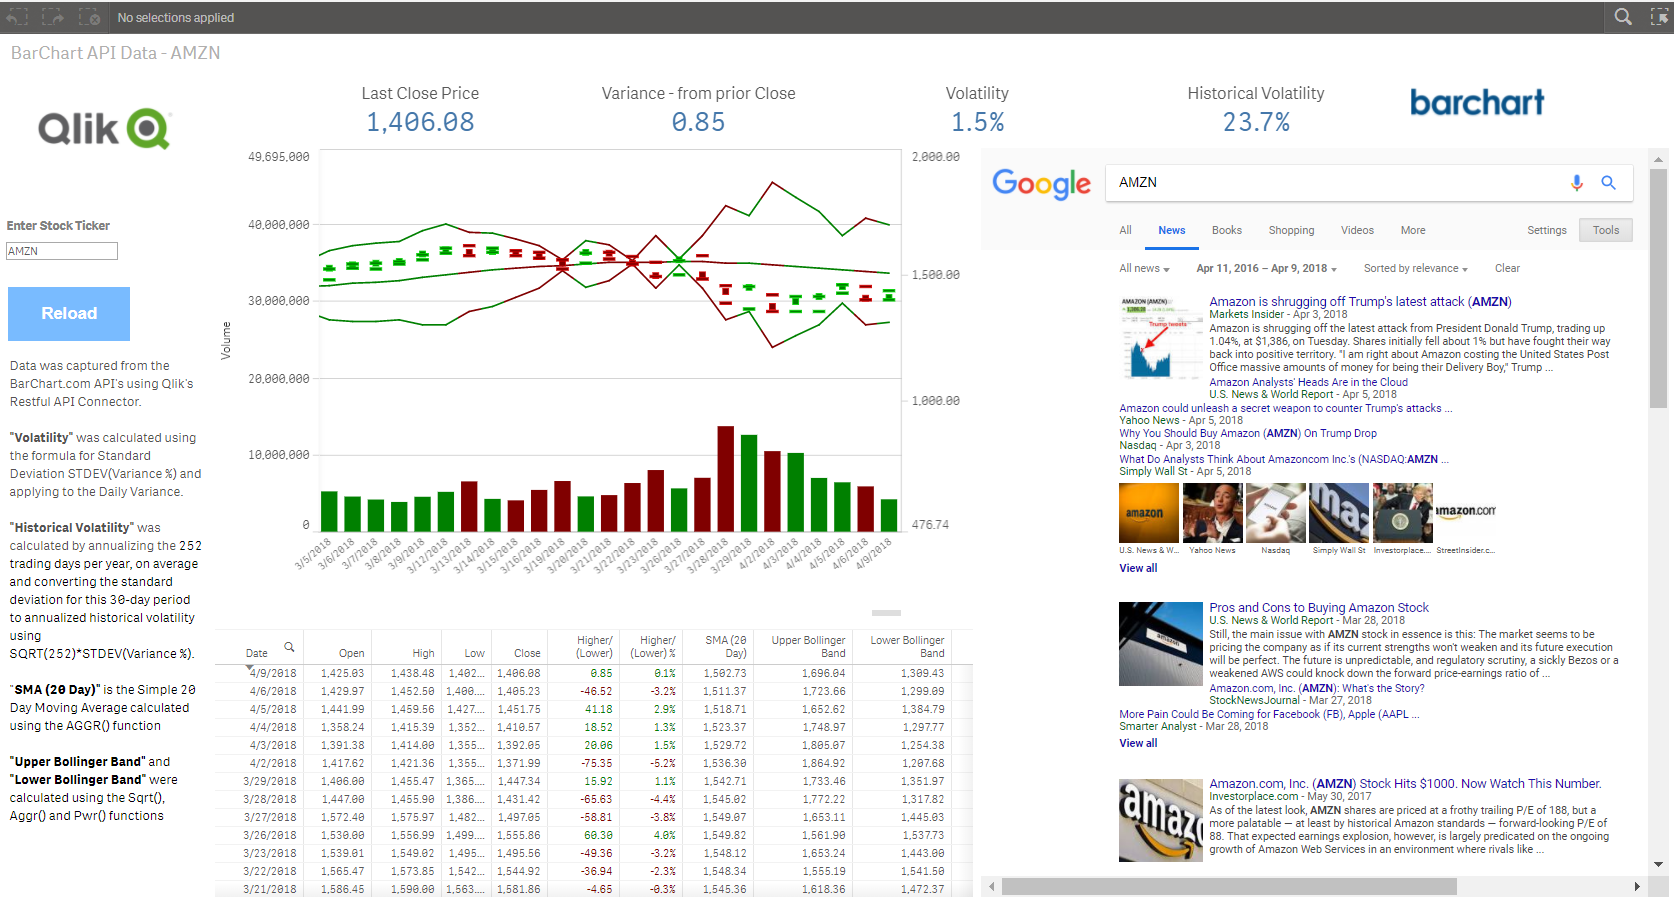Image resolution: width=1674 pixels, height=901 pixels.
Task: Click the Google search box containing AMZN
Action: [x=1369, y=183]
